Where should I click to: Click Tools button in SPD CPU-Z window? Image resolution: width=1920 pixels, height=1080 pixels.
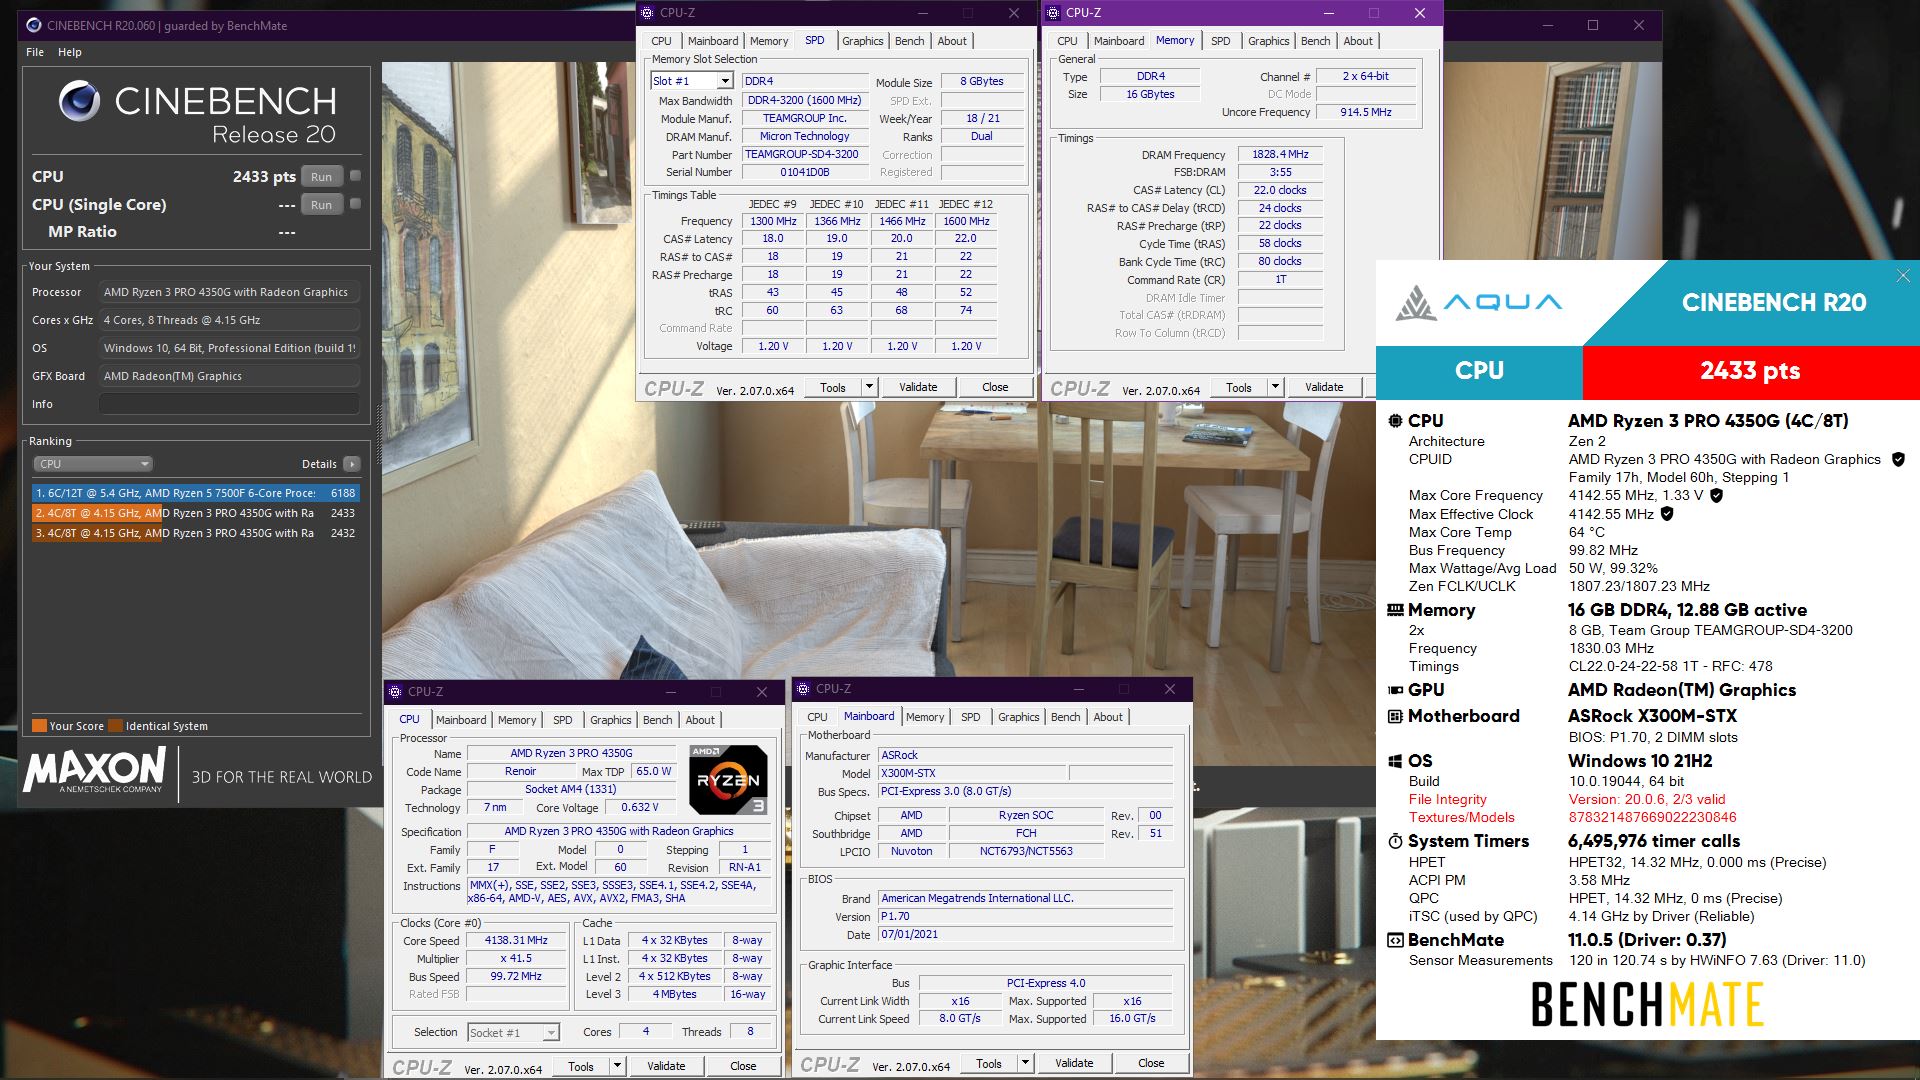coord(833,387)
